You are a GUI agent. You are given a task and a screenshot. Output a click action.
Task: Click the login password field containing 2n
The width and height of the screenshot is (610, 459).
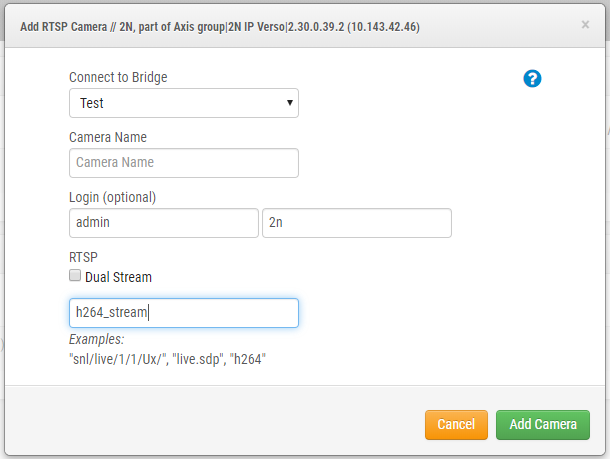[x=356, y=223]
